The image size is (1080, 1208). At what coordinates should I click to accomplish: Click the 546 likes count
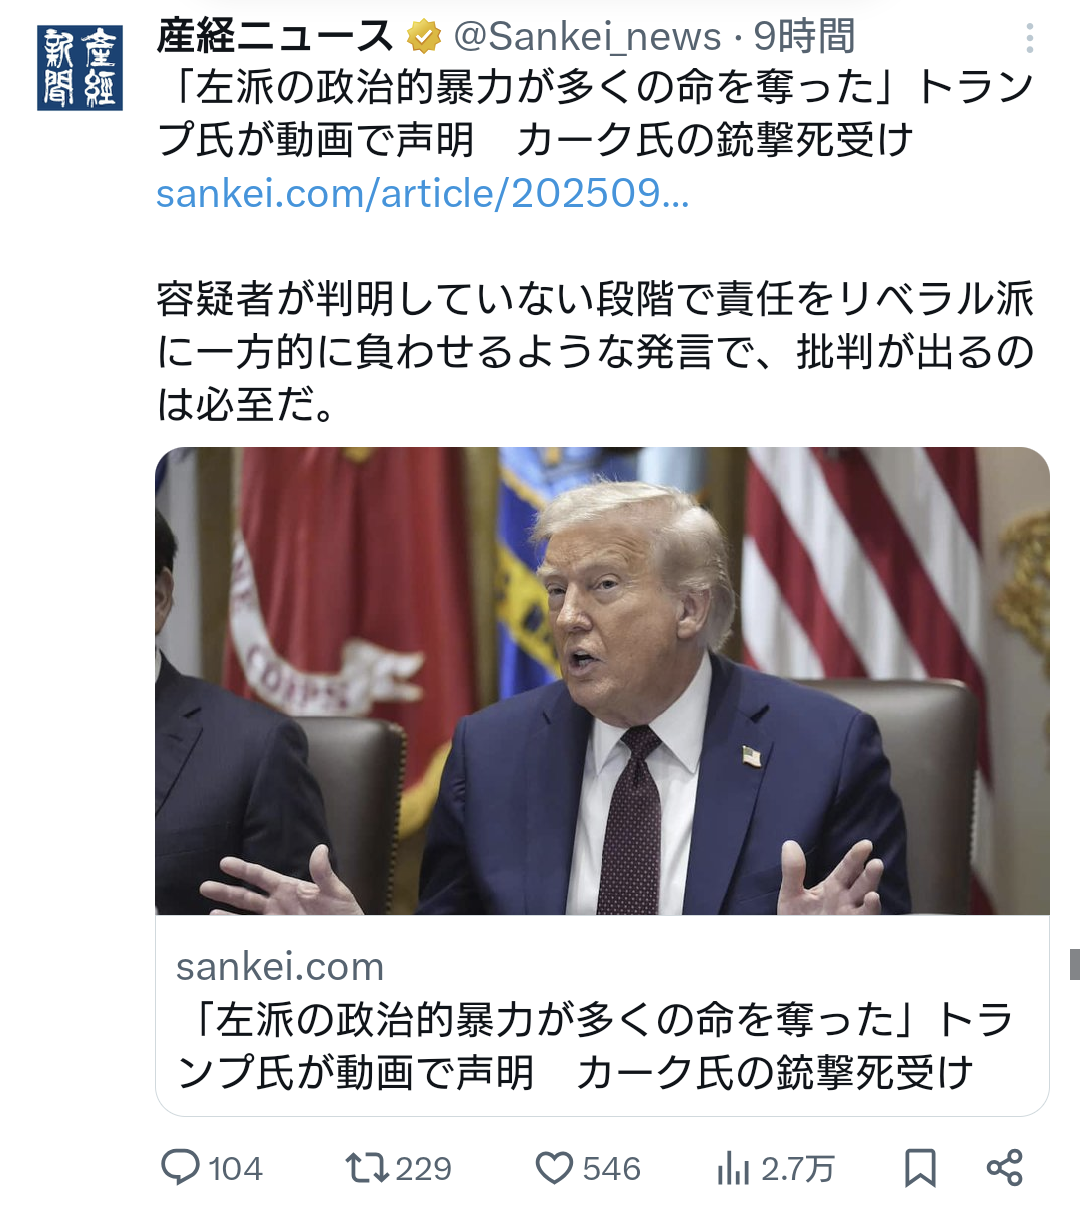[x=611, y=1168]
